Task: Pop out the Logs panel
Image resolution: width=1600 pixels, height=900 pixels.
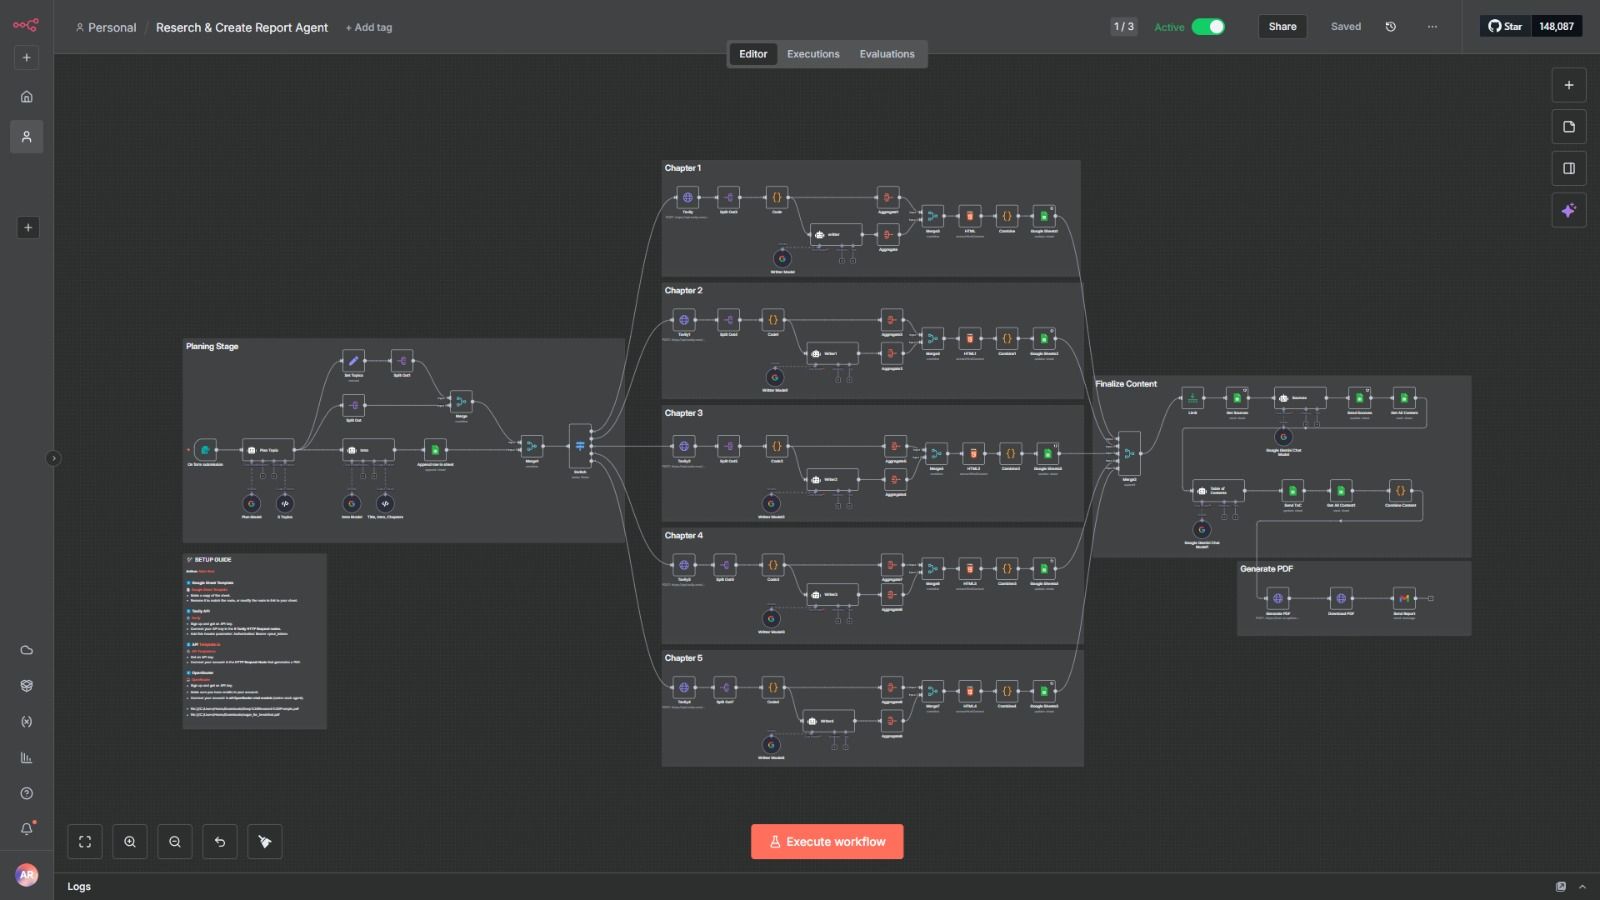Action: [x=1561, y=887]
